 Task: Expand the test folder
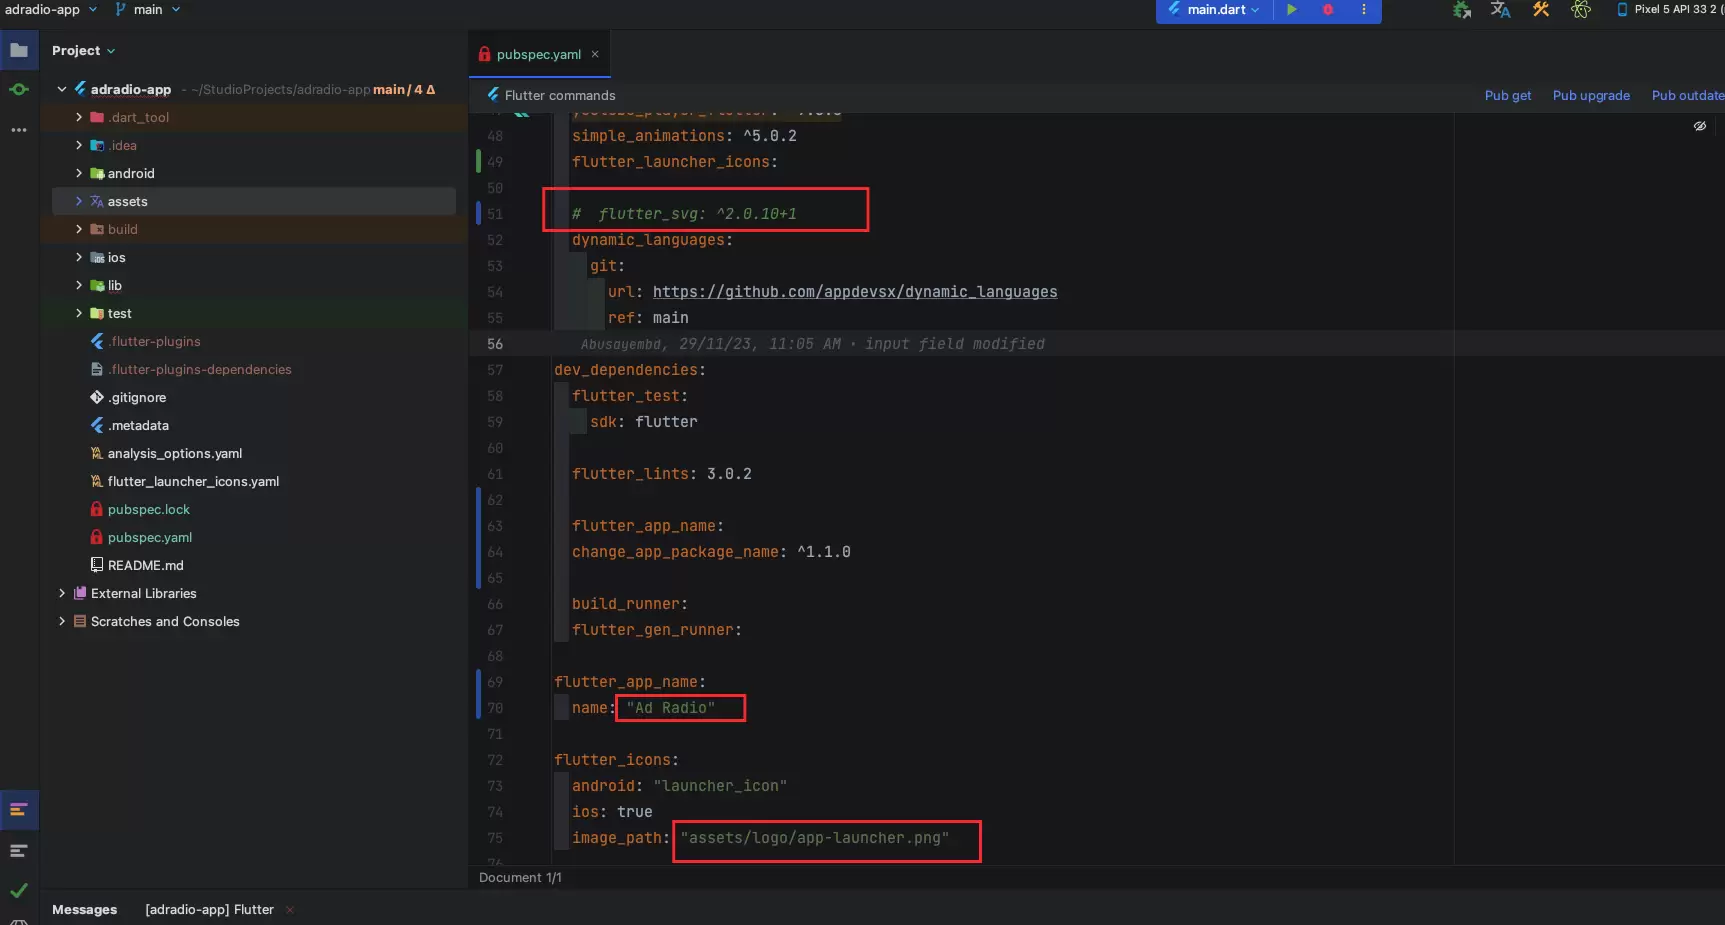tap(79, 313)
